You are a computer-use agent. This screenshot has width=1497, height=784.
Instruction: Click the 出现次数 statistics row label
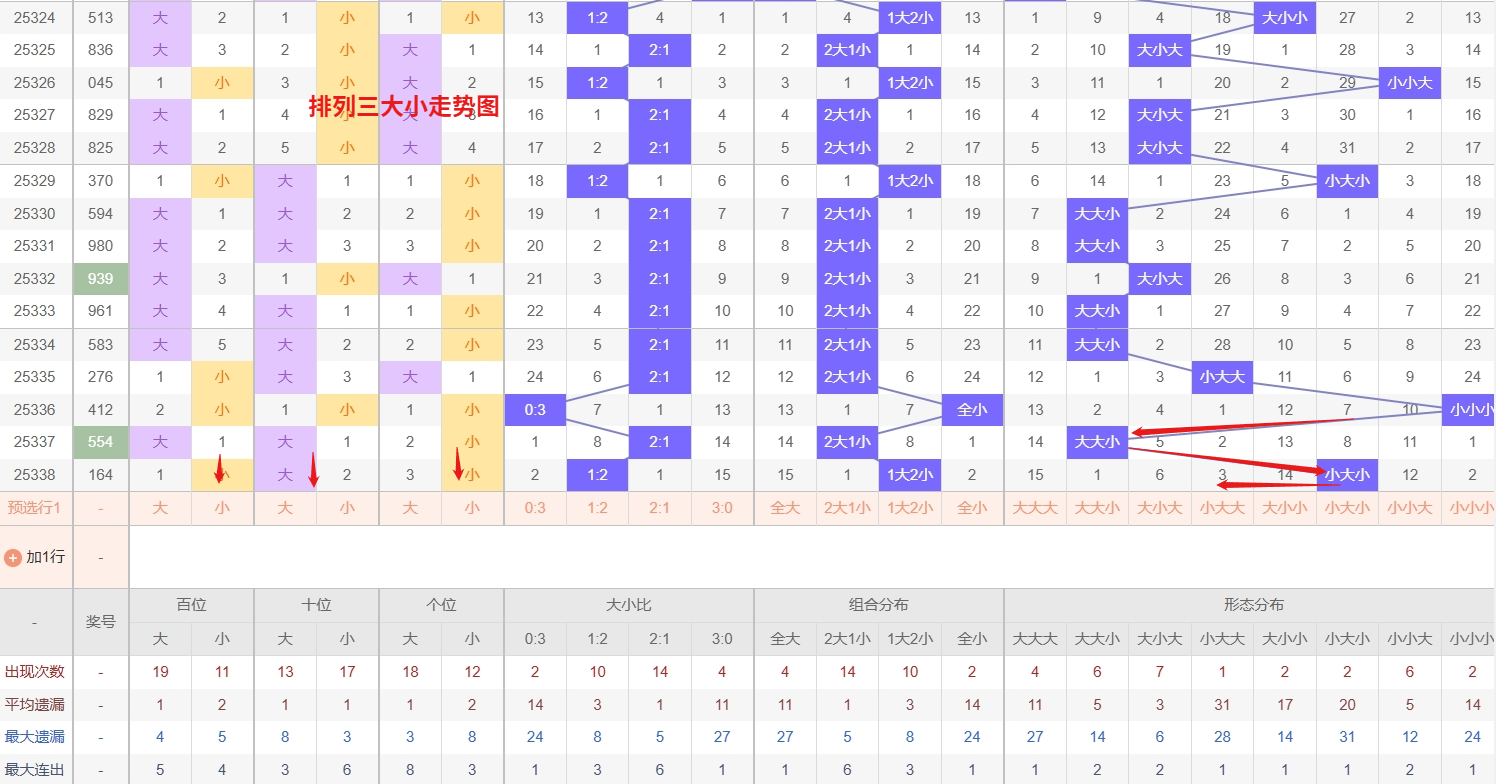34,672
